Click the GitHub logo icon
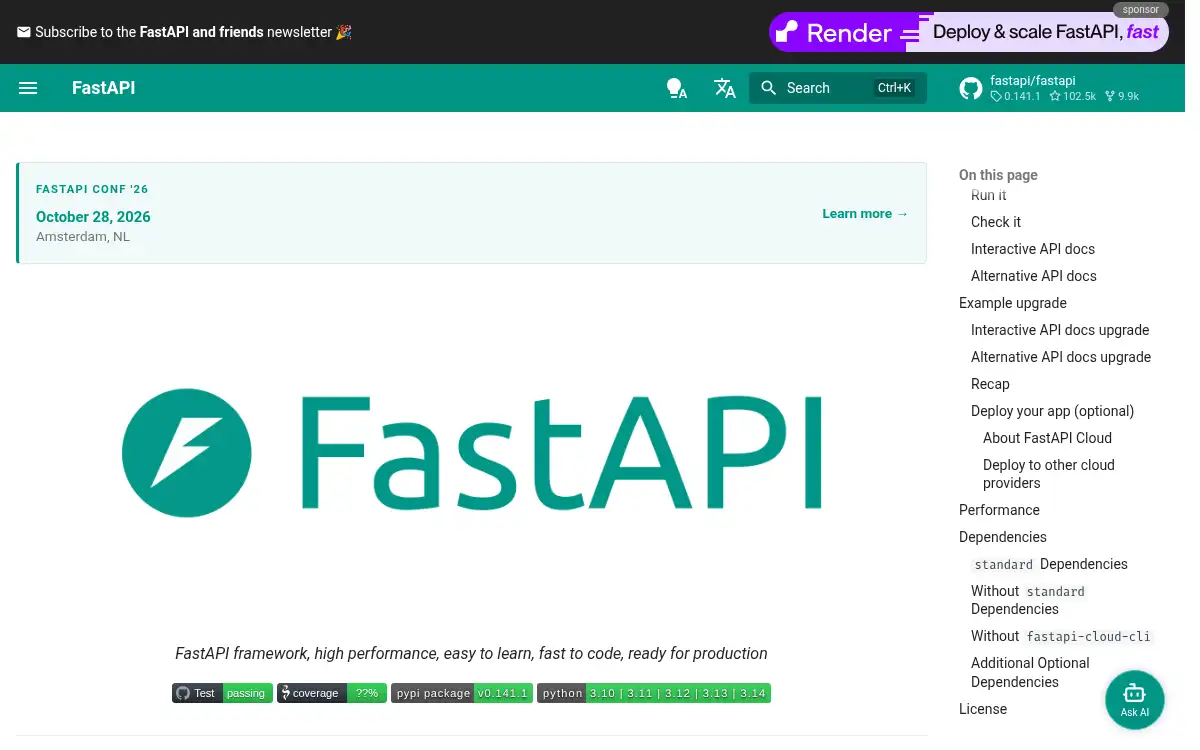Image resolution: width=1200 pixels, height=750 pixels. 970,88
